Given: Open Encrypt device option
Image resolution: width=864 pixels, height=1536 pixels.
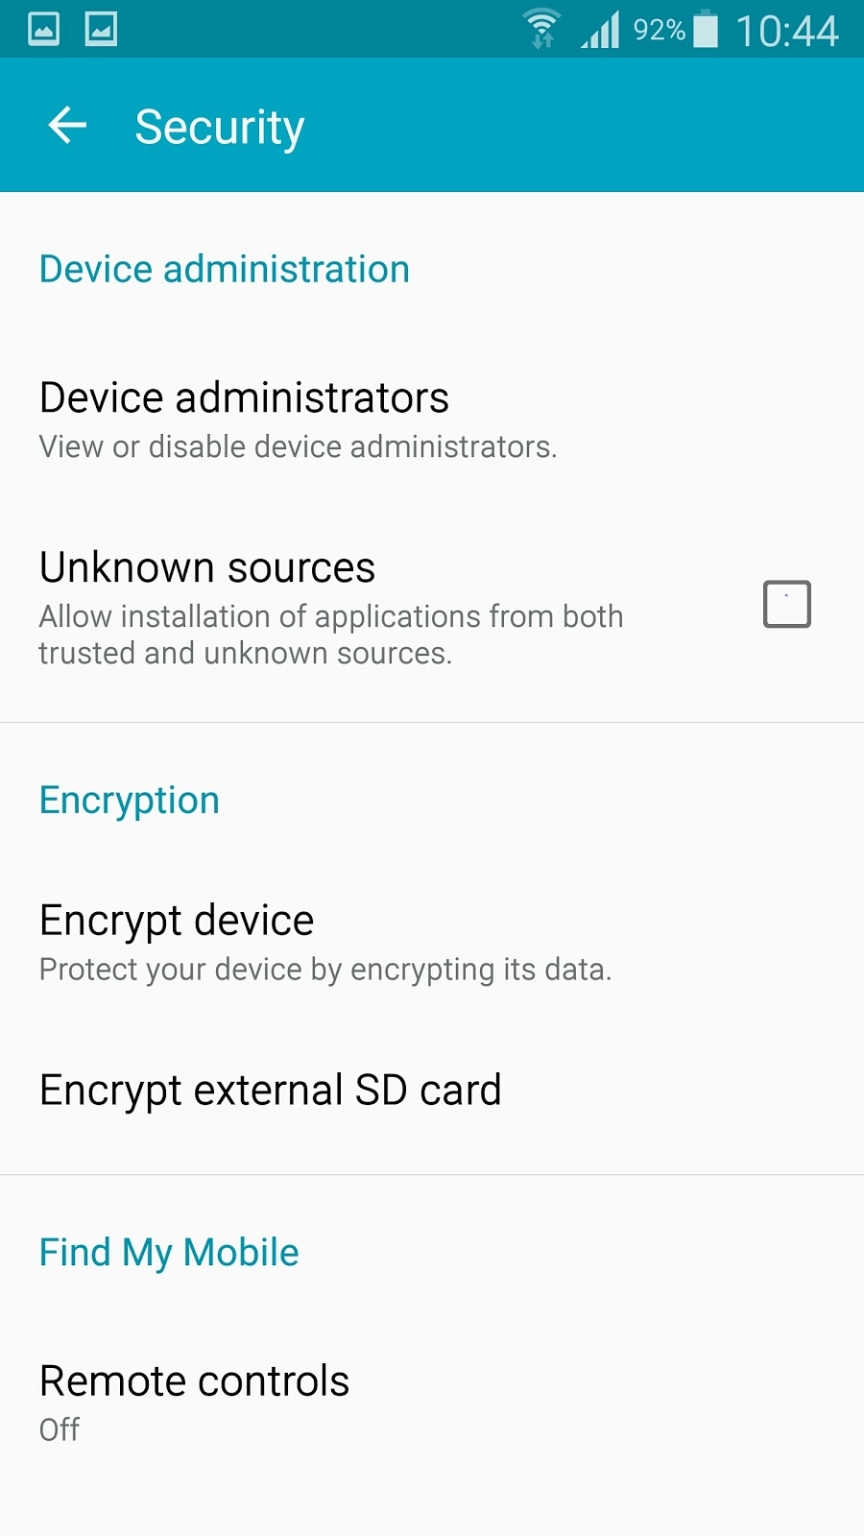Looking at the screenshot, I should pos(176,921).
